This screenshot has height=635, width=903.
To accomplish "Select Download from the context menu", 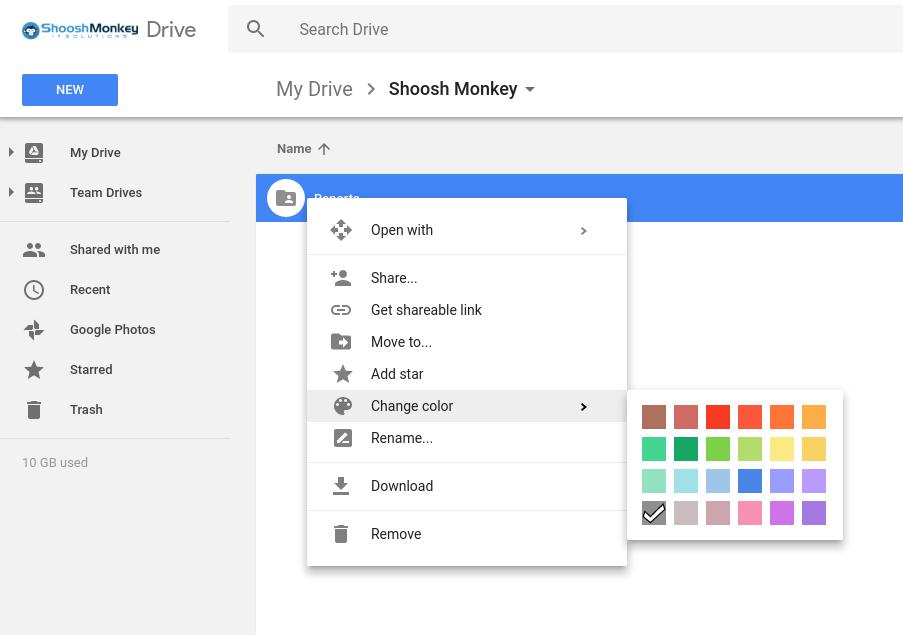I will 402,486.
